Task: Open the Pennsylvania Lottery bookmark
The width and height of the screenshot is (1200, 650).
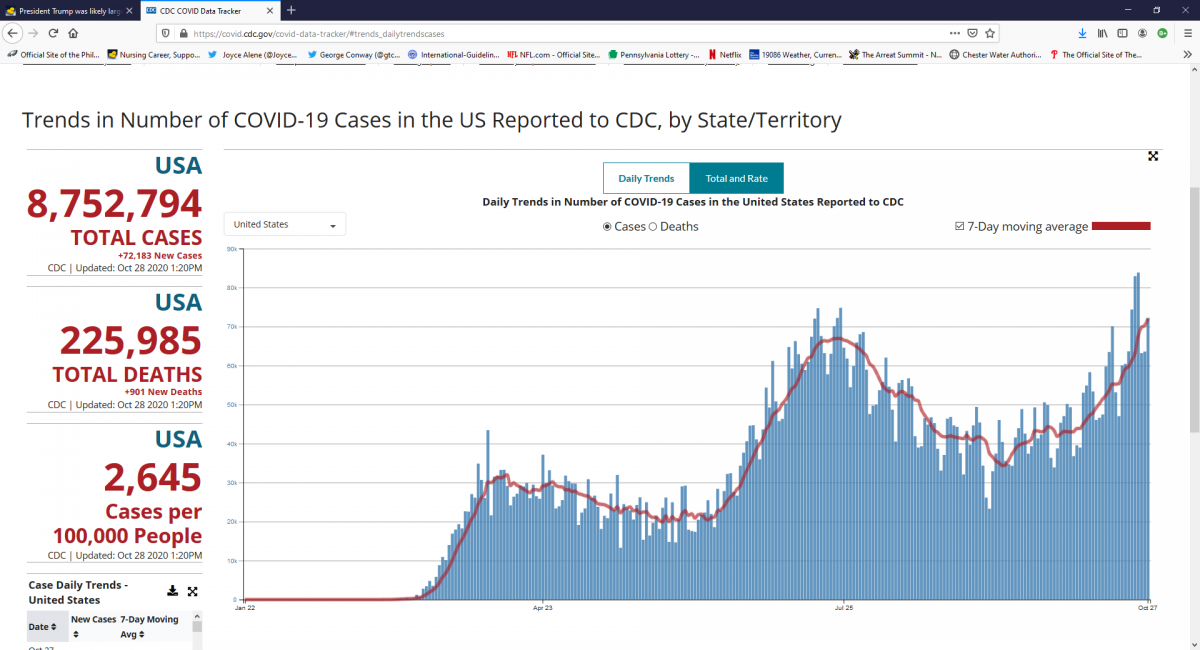Action: 654,55
